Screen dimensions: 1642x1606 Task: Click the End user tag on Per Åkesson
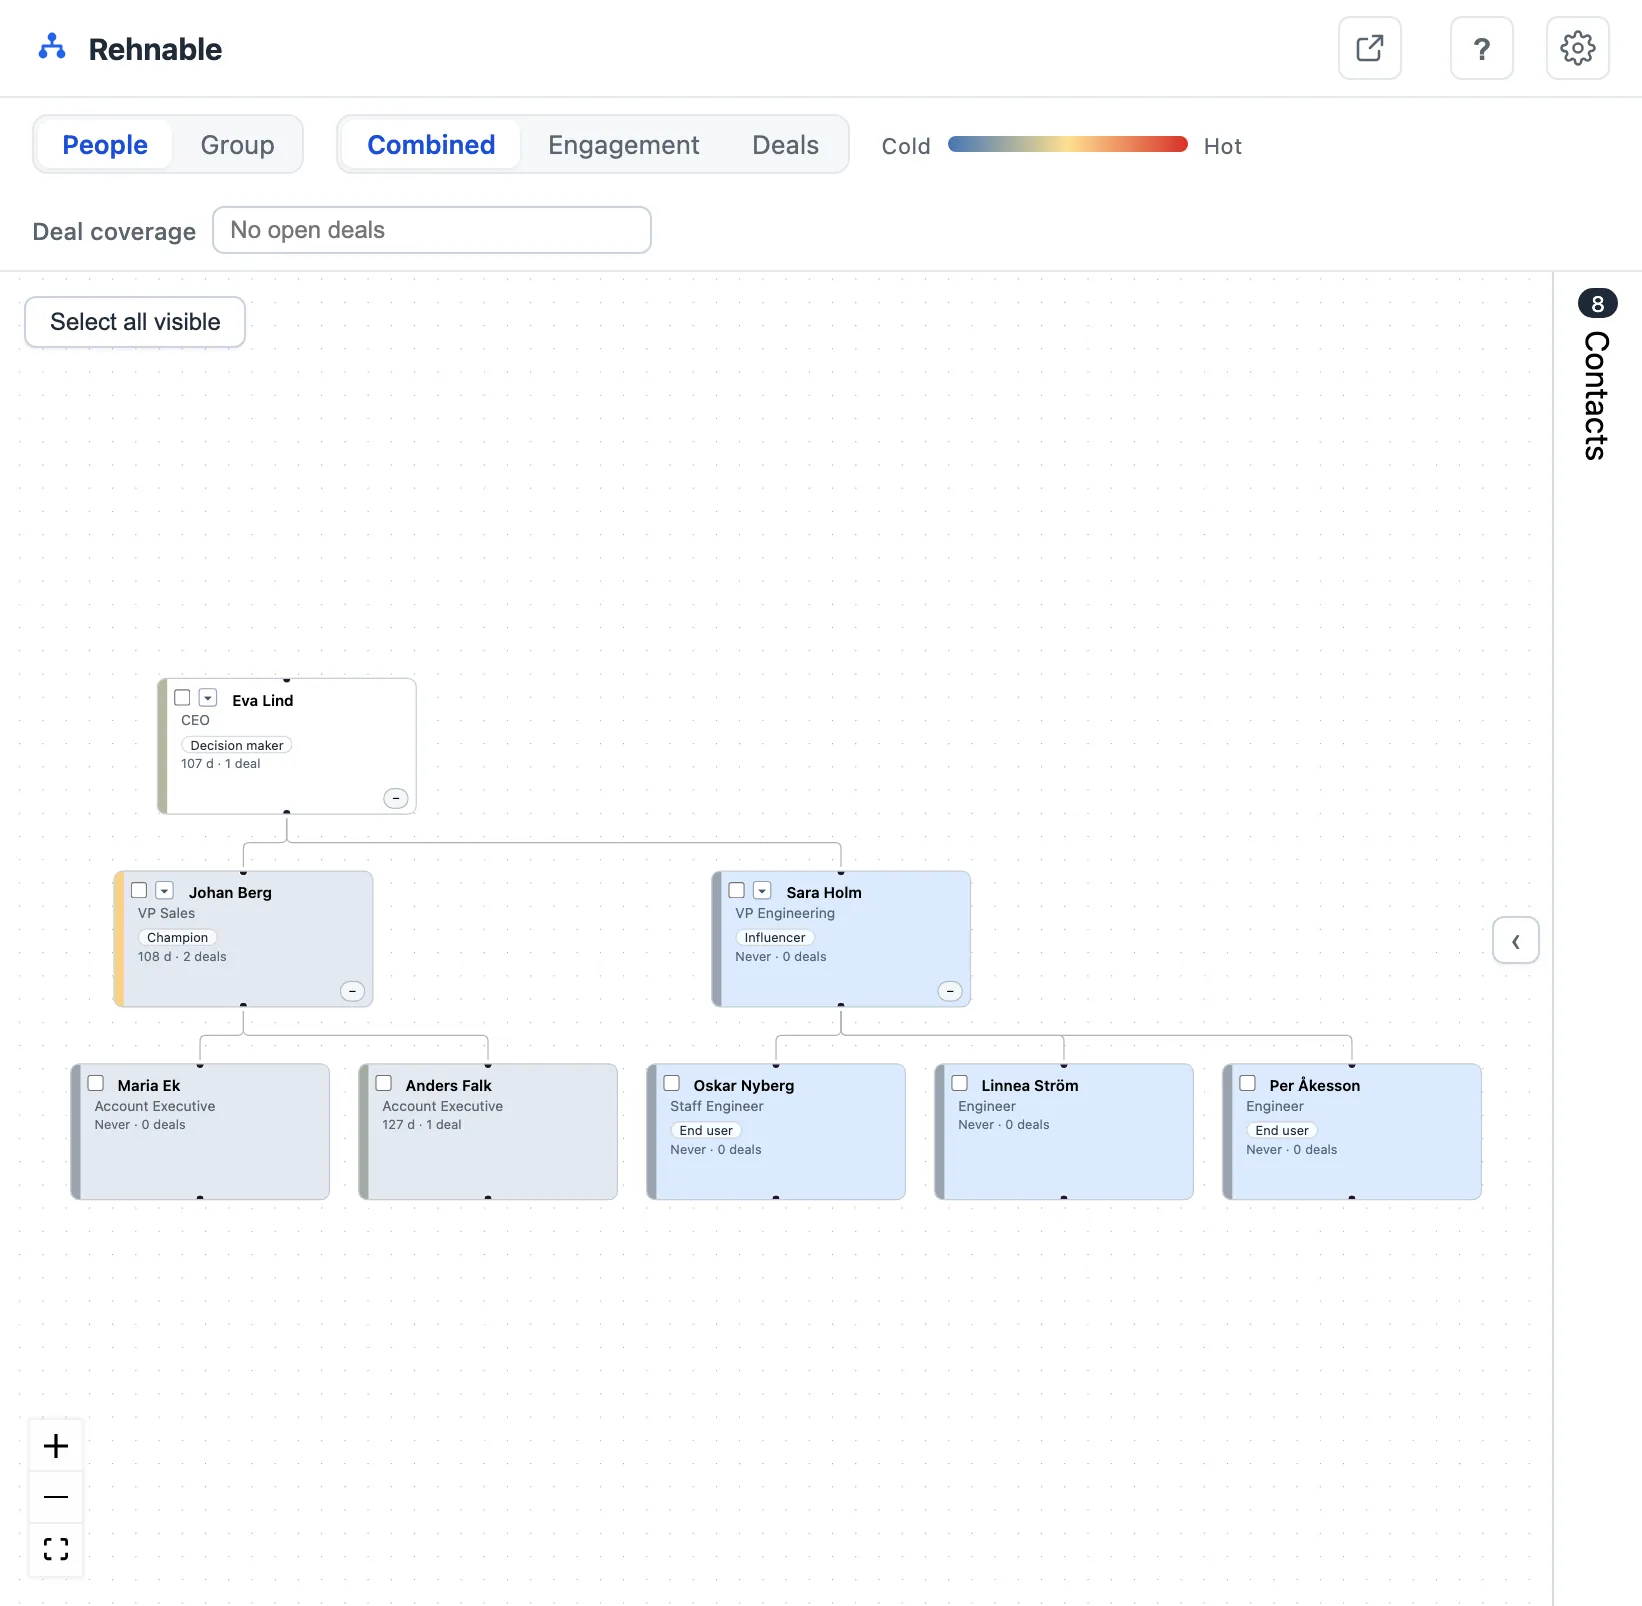click(x=1282, y=1130)
